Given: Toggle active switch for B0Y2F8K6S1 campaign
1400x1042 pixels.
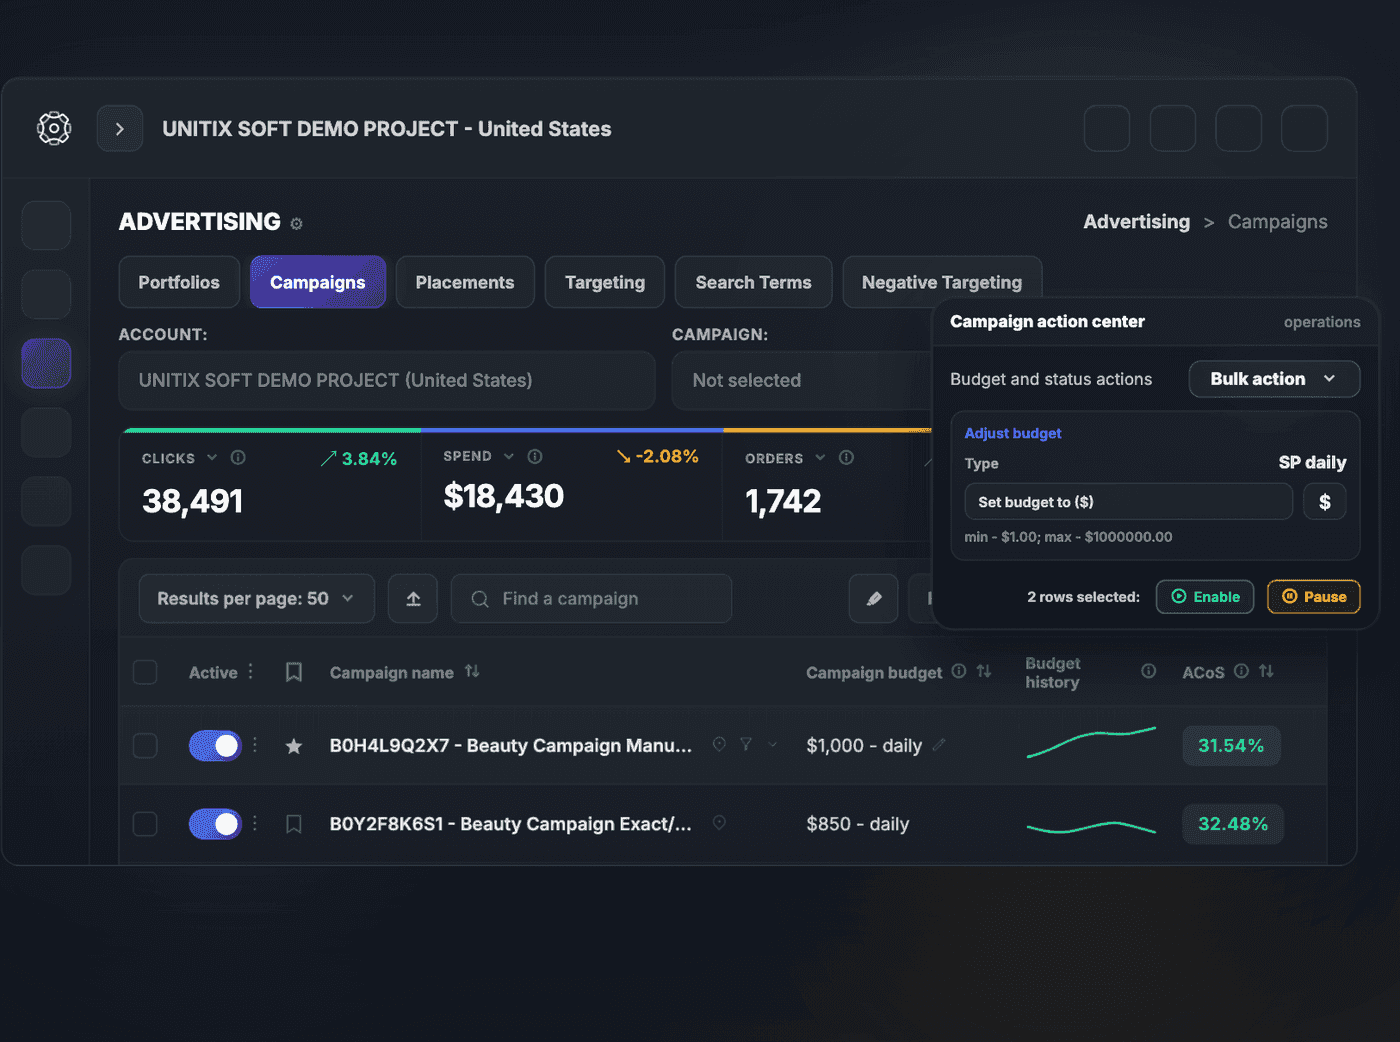Looking at the screenshot, I should tap(215, 824).
